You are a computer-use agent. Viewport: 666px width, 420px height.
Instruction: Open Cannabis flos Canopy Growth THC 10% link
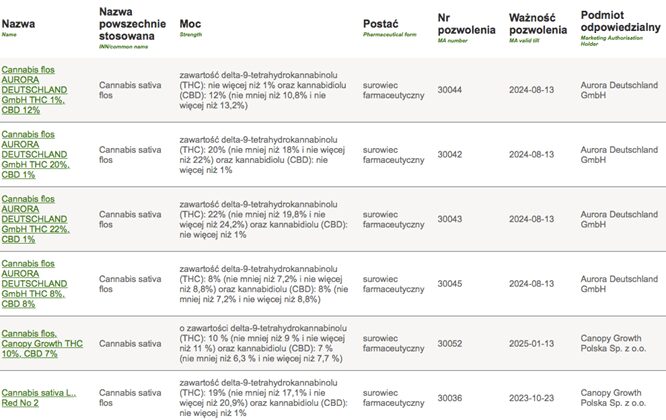42,344
